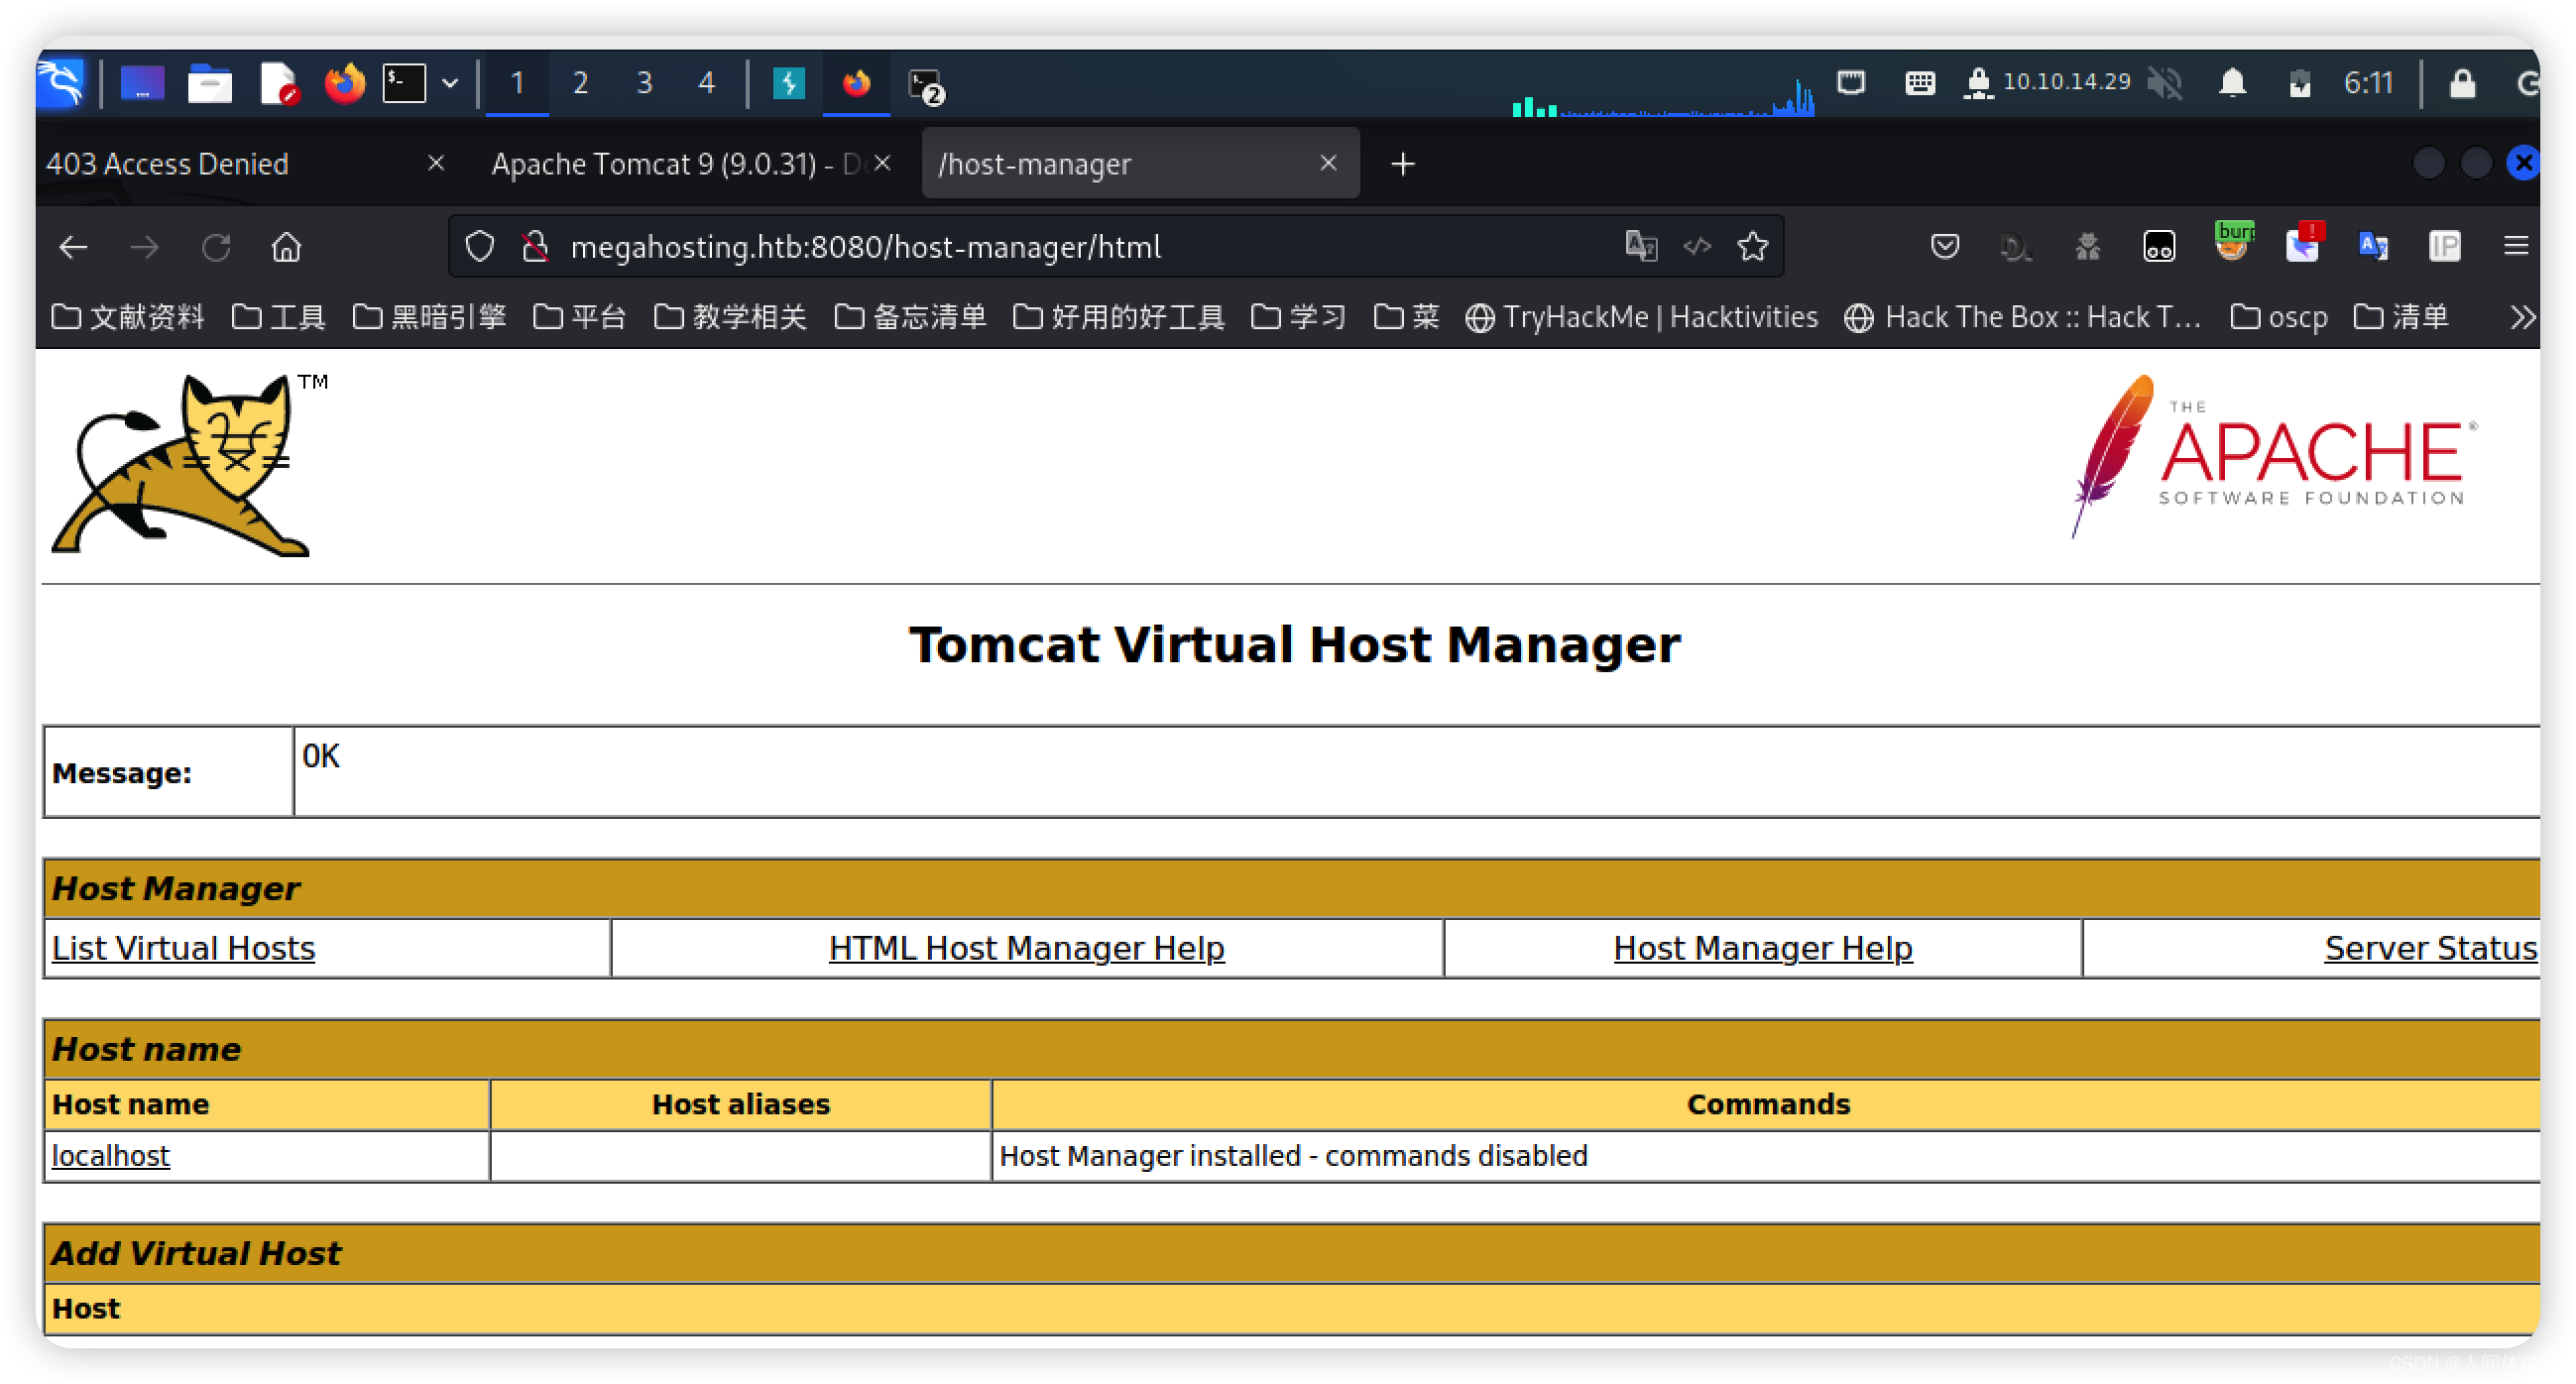Expand the terminal launcher dropdown arrow

pyautogui.click(x=450, y=83)
